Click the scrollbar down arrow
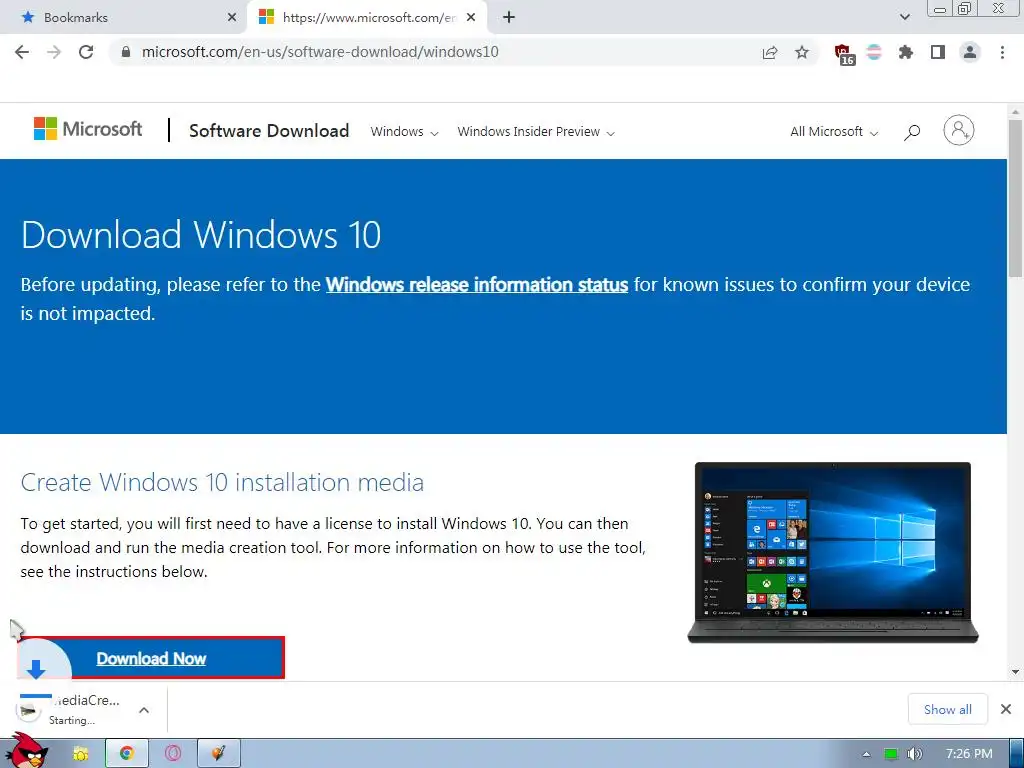The width and height of the screenshot is (1024, 768). click(1016, 672)
